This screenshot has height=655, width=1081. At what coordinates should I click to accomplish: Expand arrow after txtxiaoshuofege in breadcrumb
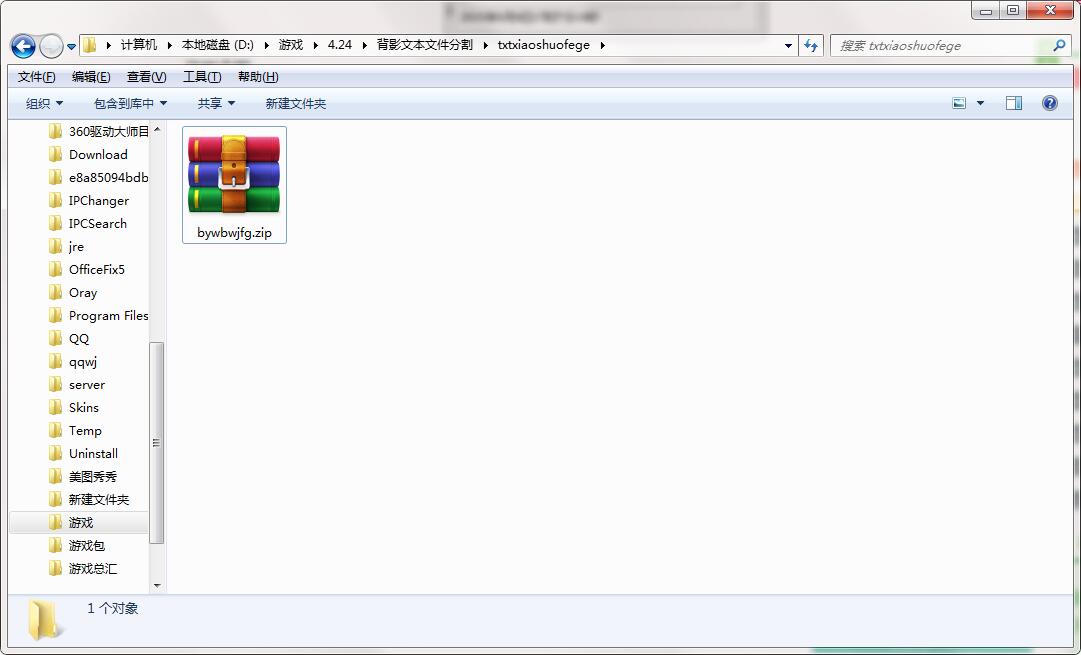(x=603, y=46)
